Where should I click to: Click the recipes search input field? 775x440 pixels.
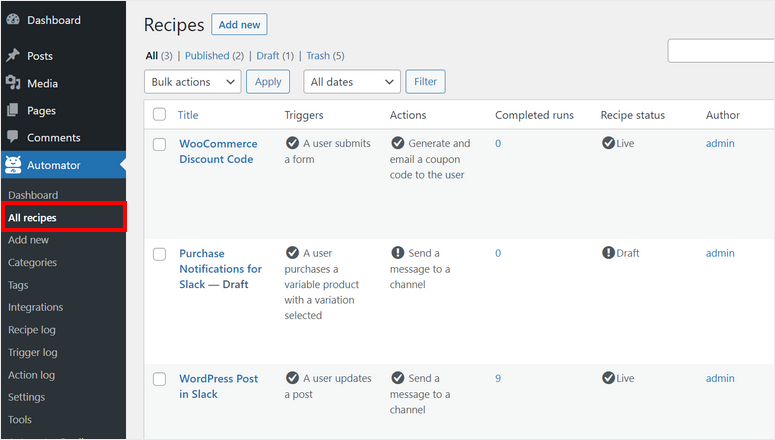tap(720, 51)
